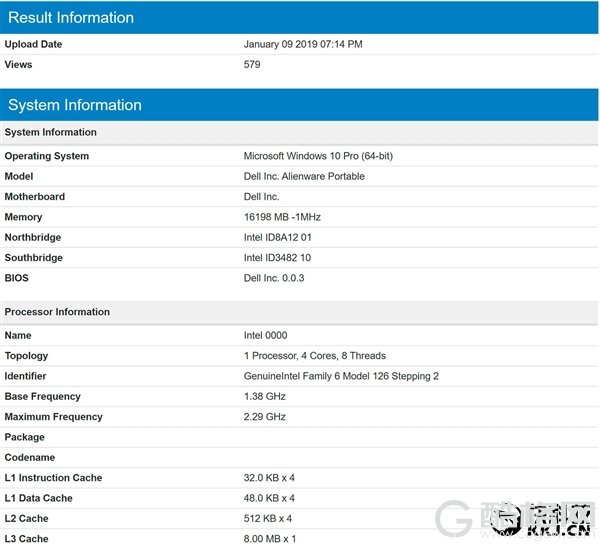Select the 8.00 MB x 1 value

(270, 539)
